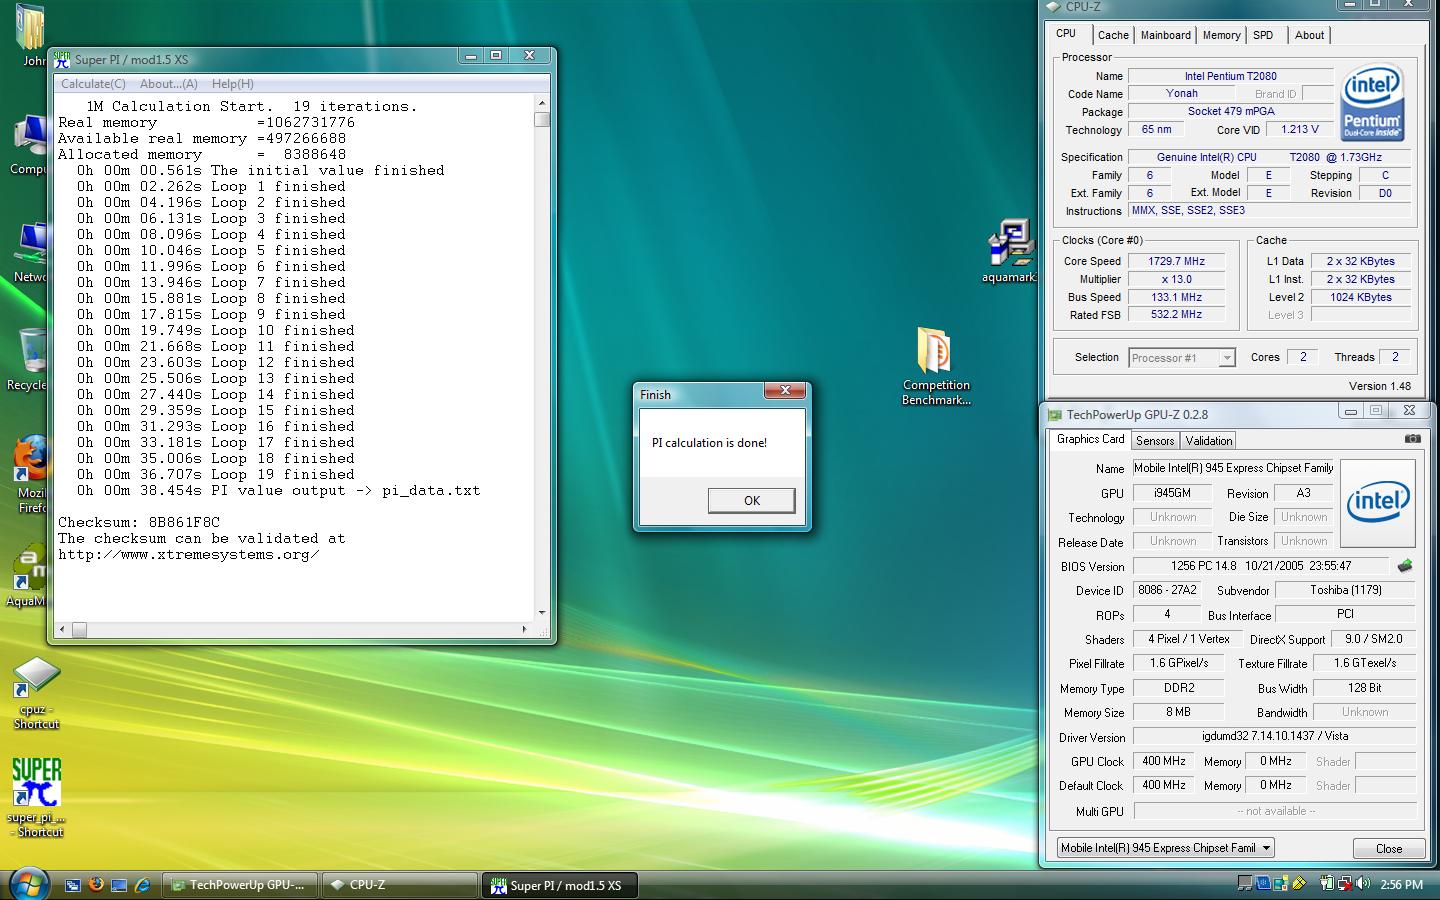Click OK in the Finish dialog
Viewport: 1440px width, 900px height.
(752, 501)
